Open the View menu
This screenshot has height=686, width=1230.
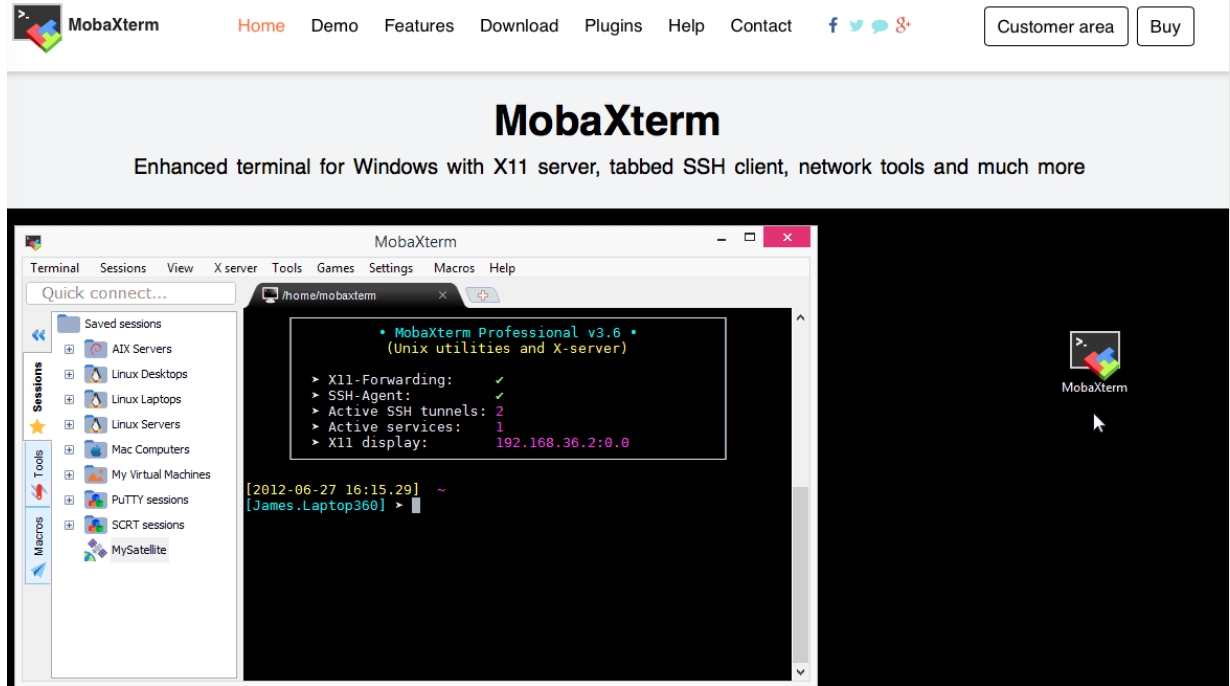[x=180, y=268]
